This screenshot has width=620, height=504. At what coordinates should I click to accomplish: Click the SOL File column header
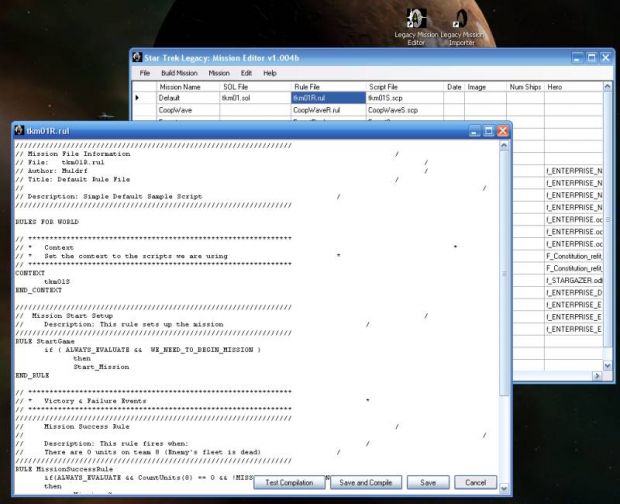[255, 87]
